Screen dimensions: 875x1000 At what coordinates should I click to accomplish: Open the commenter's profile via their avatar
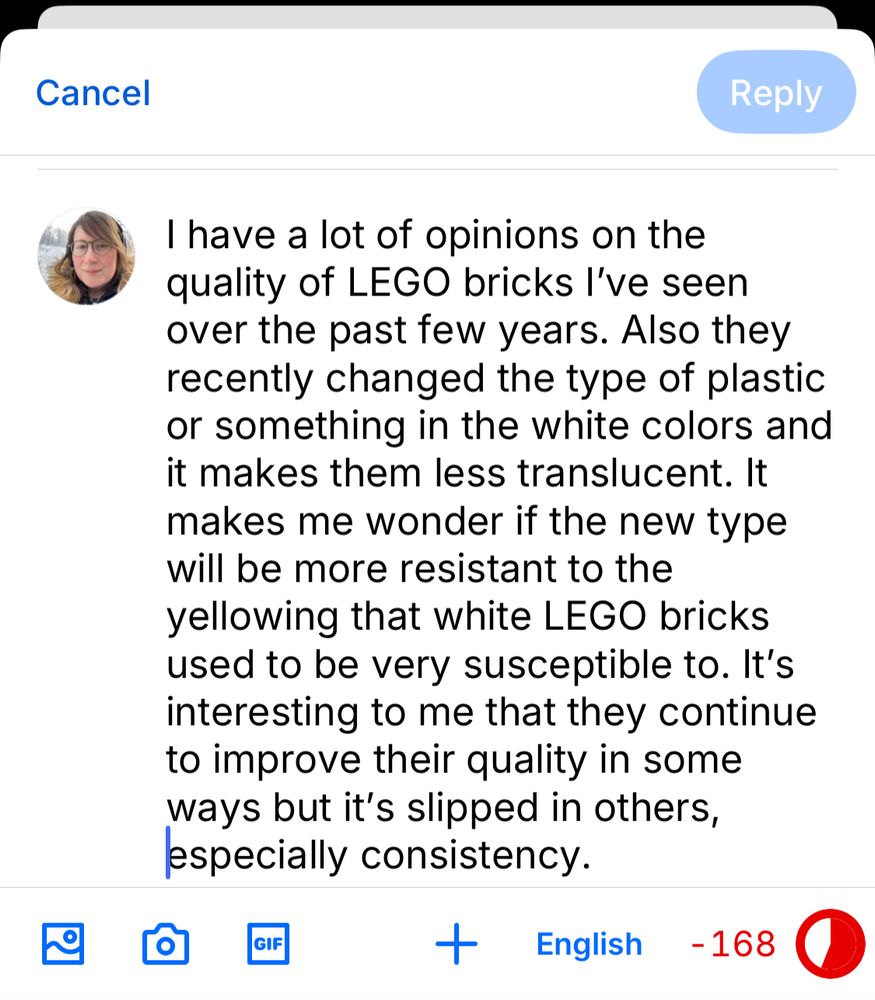pyautogui.click(x=86, y=255)
